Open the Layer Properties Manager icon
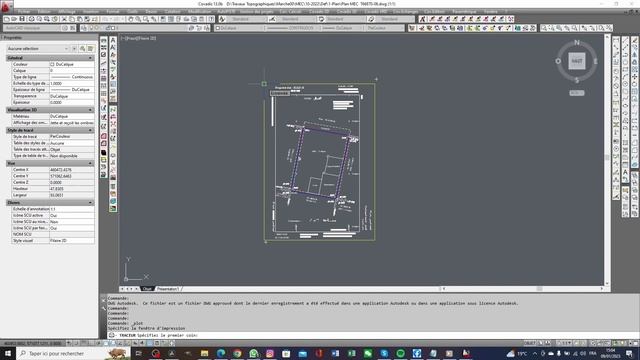The width and height of the screenshot is (640, 360). [84, 28]
